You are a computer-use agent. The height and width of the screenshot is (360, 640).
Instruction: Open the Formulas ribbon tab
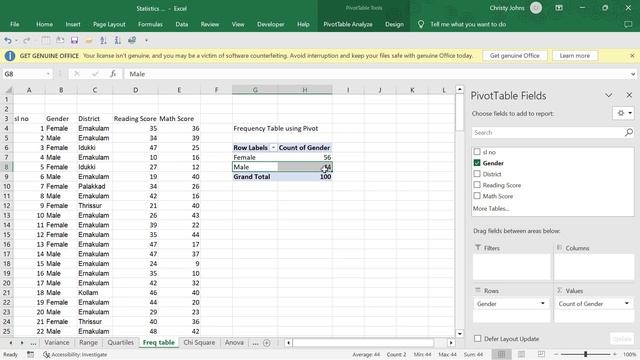(x=150, y=24)
